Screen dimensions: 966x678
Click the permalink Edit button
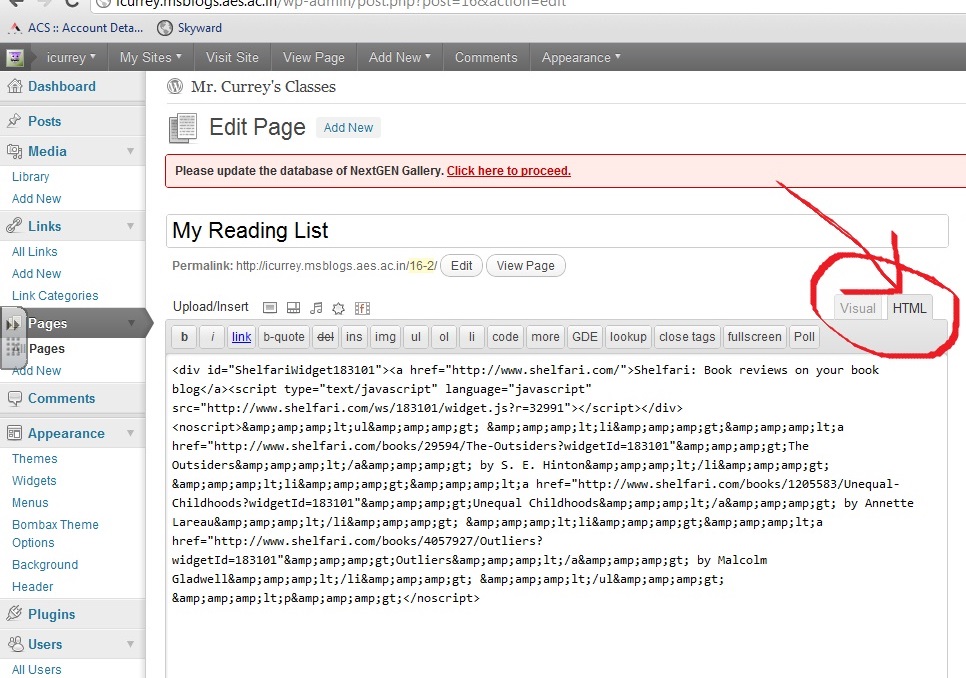coord(461,265)
